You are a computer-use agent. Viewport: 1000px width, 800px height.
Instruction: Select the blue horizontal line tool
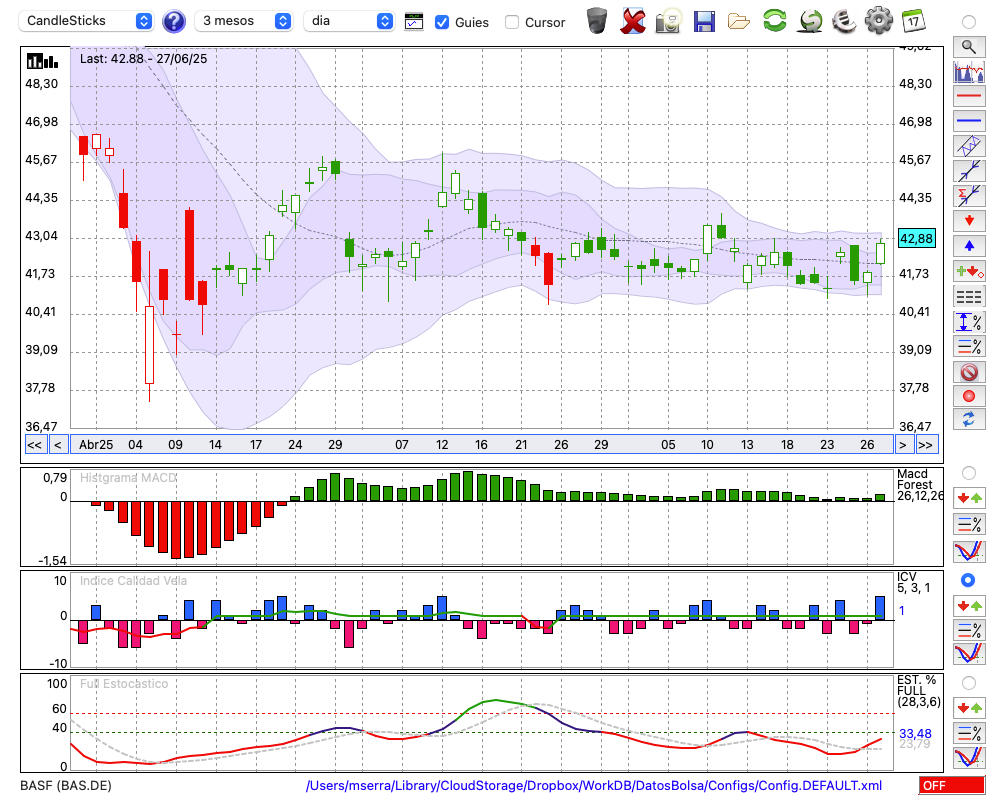coord(969,121)
